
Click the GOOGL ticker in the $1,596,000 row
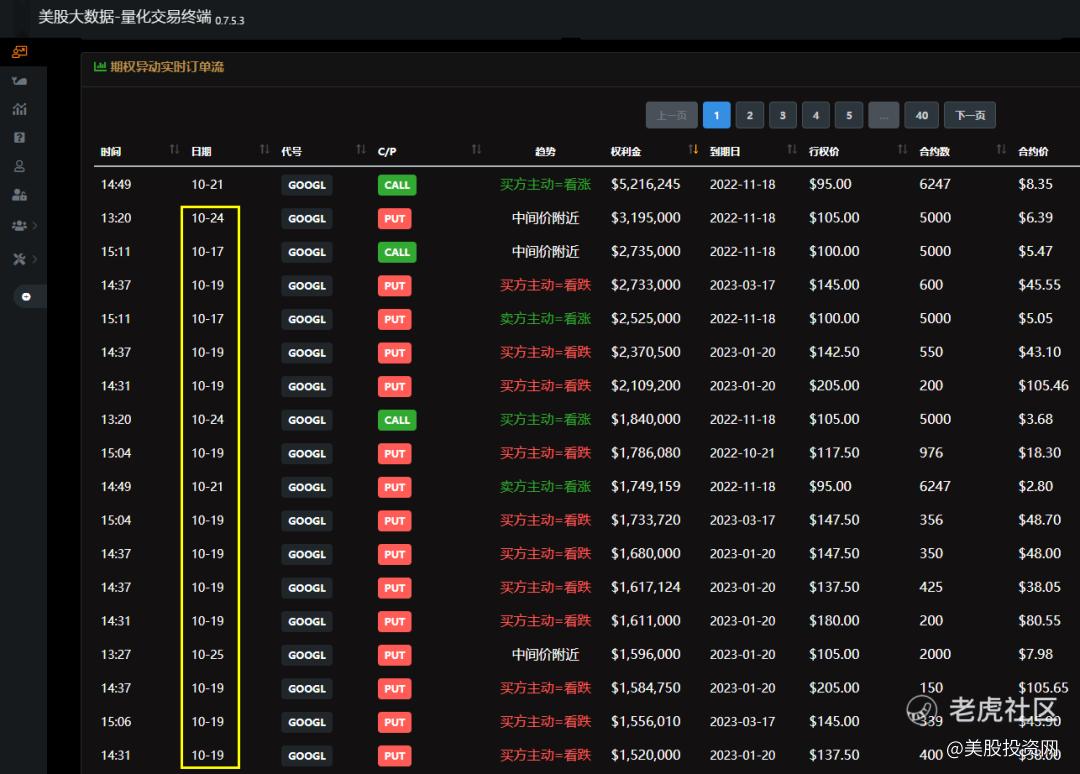tap(307, 655)
